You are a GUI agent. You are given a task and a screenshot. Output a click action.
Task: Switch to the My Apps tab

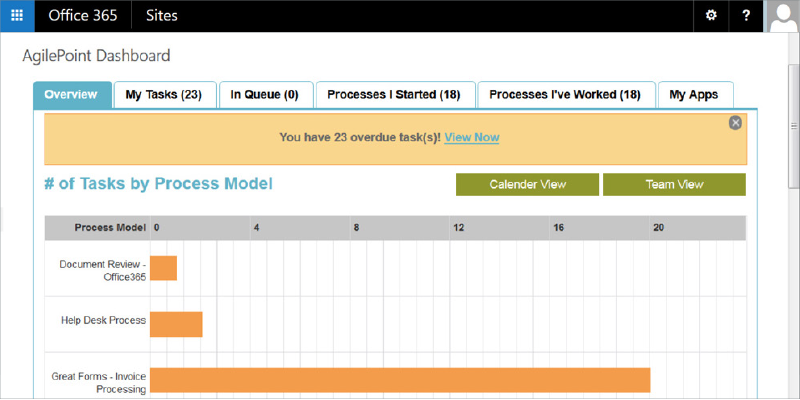coord(695,95)
